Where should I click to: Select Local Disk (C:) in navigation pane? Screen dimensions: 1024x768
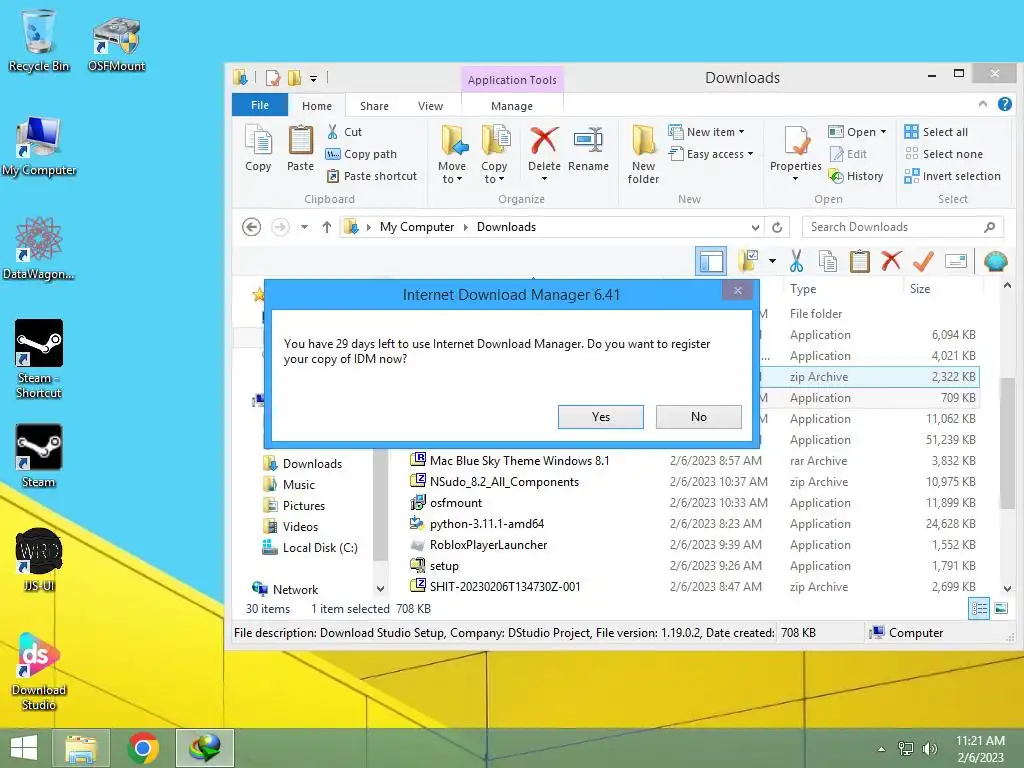[x=320, y=548]
